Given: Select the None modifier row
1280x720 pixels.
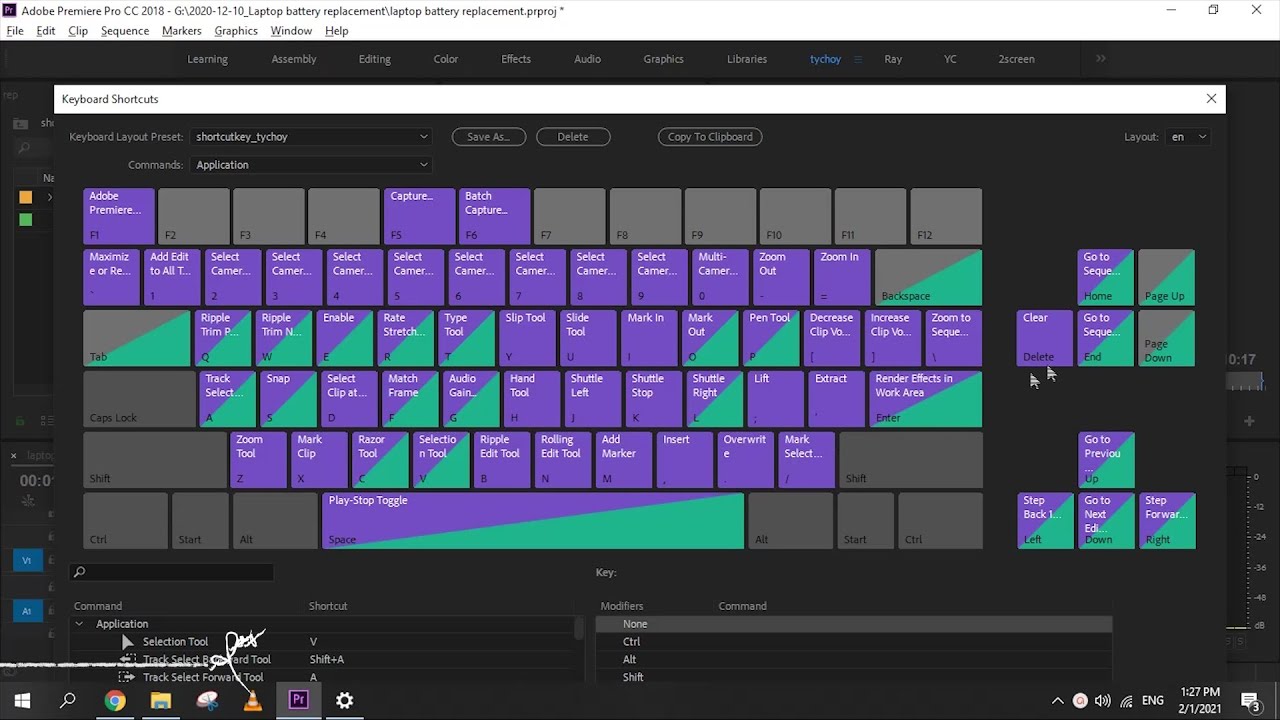Looking at the screenshot, I should click(854, 624).
